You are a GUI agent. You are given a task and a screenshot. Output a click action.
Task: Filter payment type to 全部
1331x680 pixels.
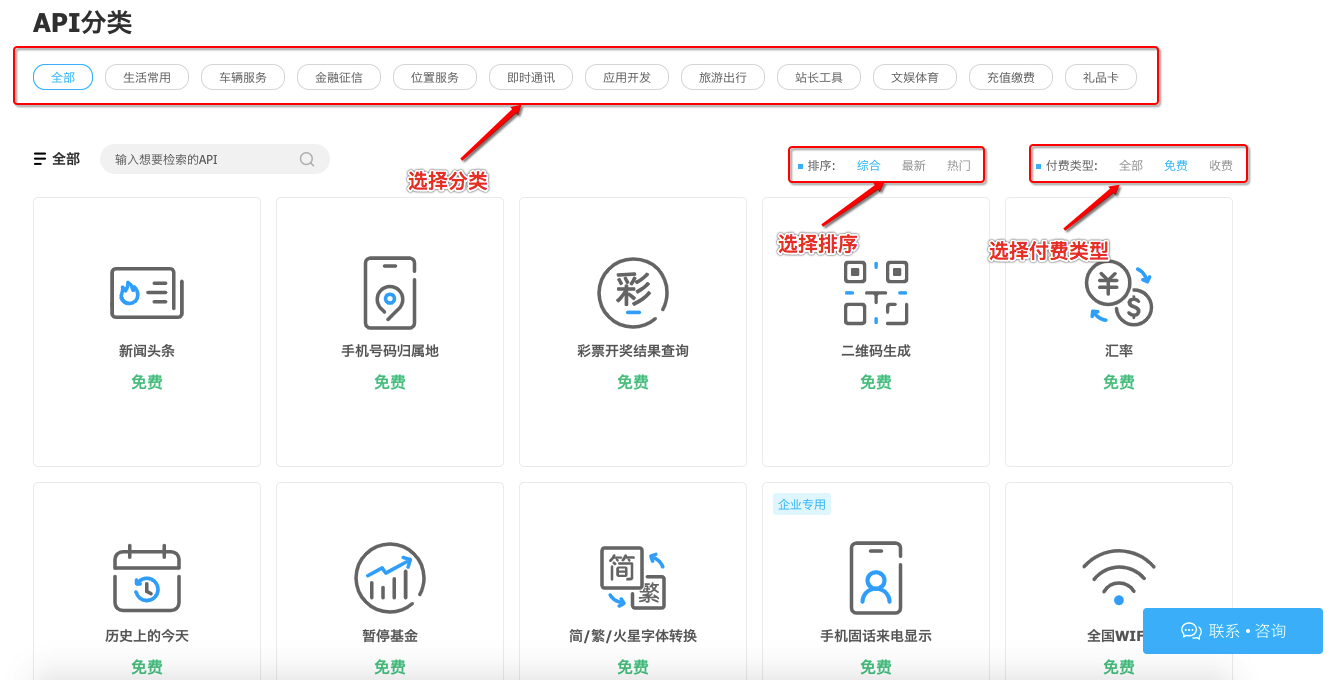[x=1131, y=166]
